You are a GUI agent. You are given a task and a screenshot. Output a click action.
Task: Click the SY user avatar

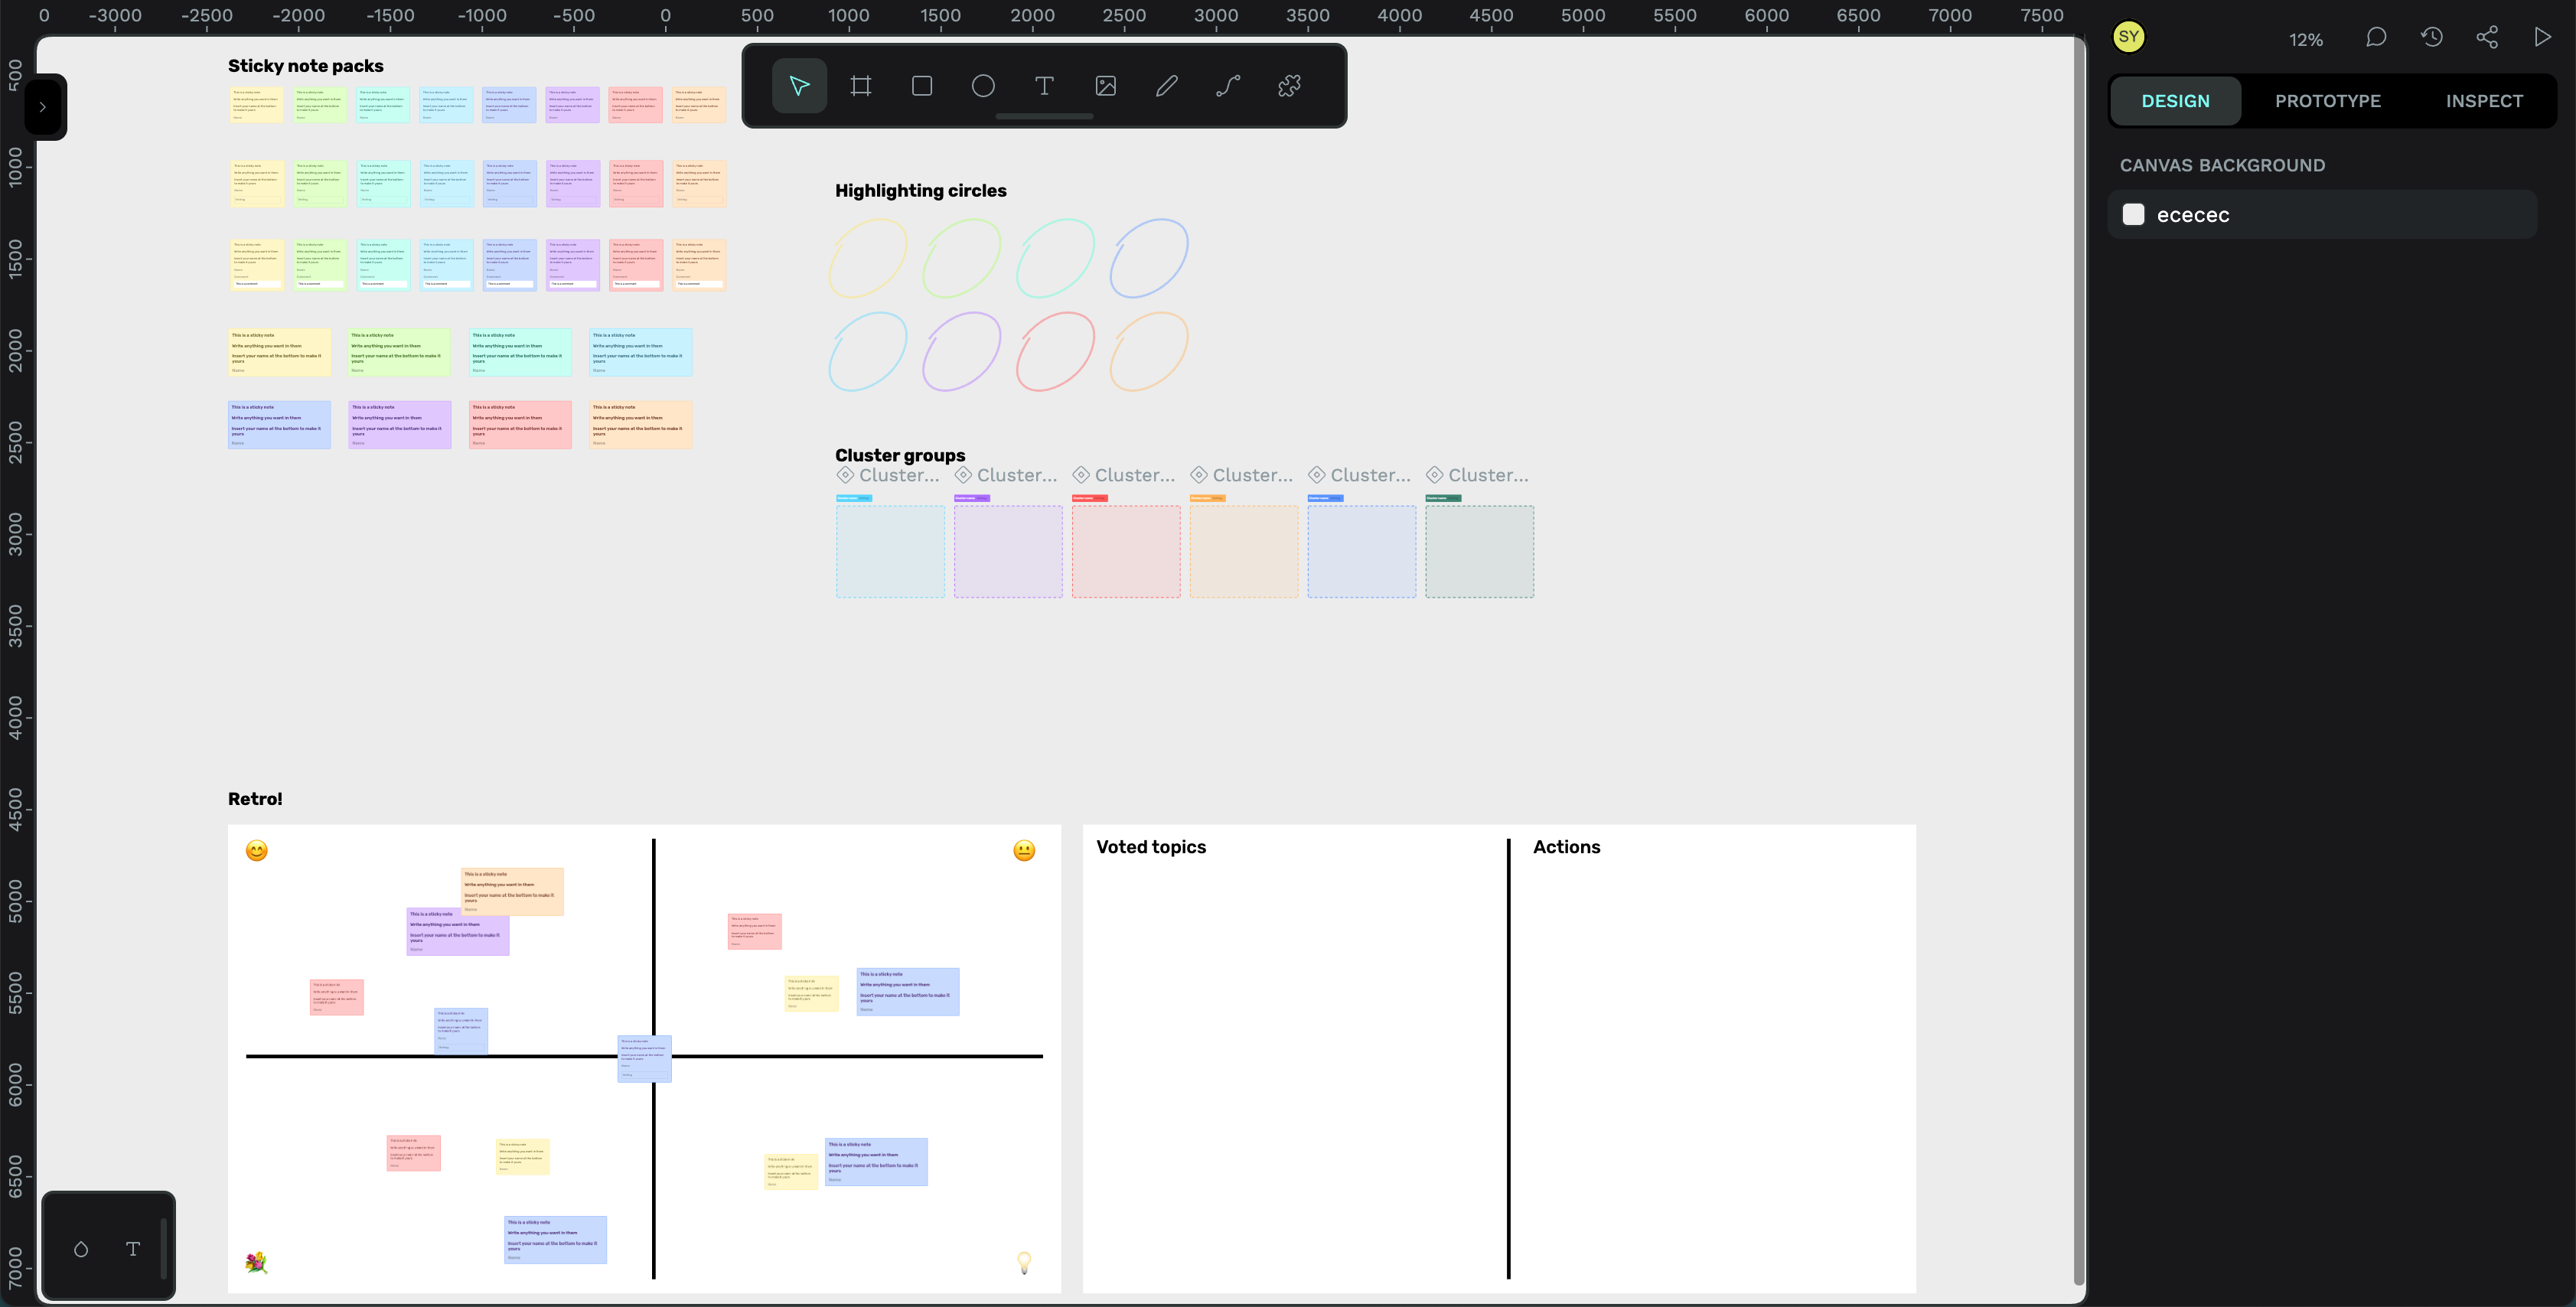click(x=2128, y=38)
